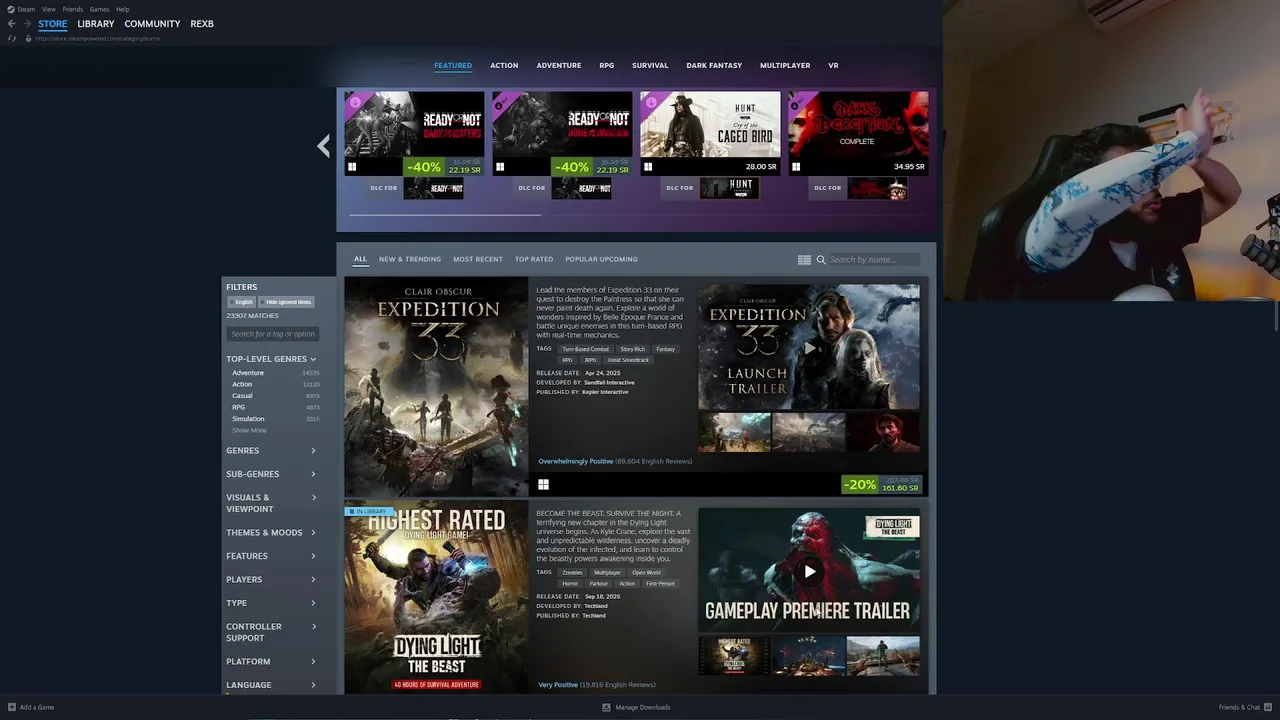Click the Sandfall Interactive developer link
The height and width of the screenshot is (720, 1280).
point(610,383)
